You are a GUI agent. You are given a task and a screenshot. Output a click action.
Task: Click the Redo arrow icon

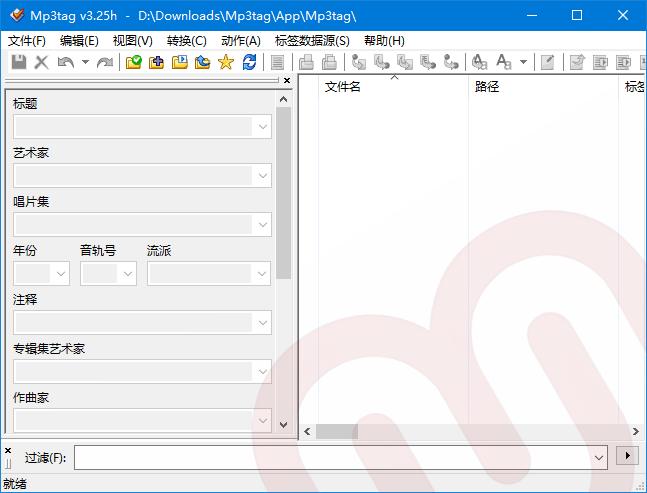[105, 62]
